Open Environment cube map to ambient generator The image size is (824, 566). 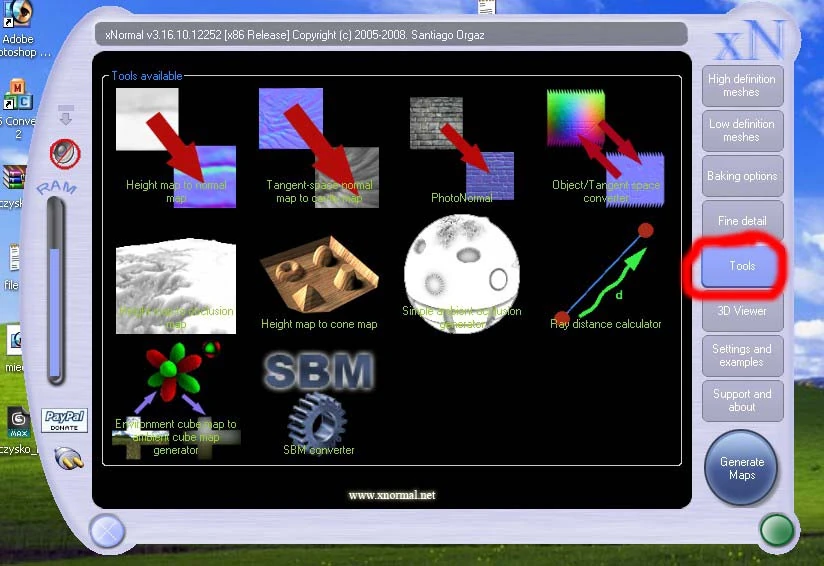(176, 399)
